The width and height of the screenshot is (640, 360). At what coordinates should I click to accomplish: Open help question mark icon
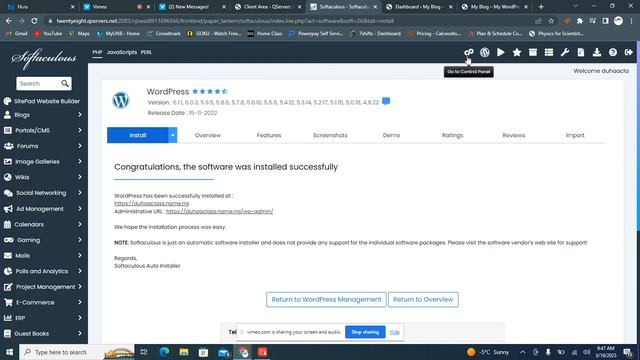pyautogui.click(x=613, y=52)
